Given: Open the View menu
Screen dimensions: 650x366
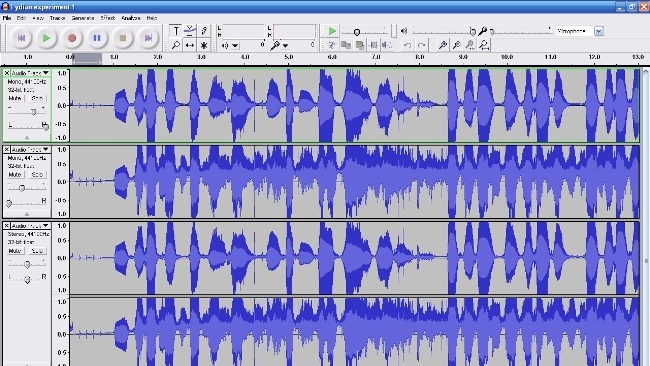Looking at the screenshot, I should tap(38, 18).
